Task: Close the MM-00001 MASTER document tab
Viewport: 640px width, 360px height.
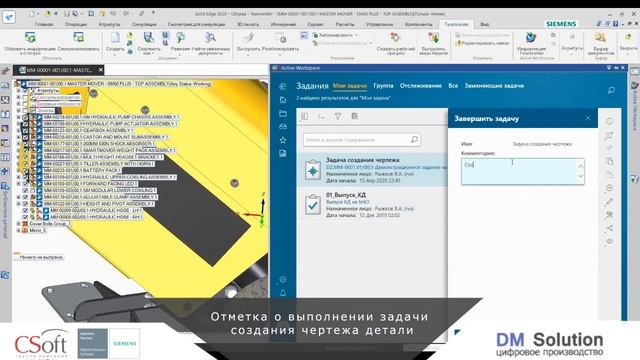Action: 101,70
